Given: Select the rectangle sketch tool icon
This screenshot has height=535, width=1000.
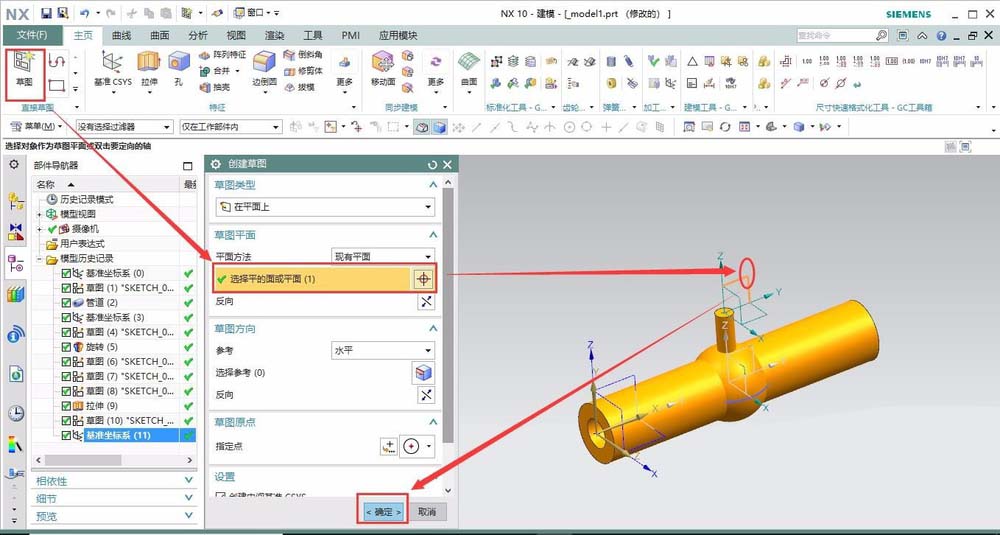Looking at the screenshot, I should point(57,85).
